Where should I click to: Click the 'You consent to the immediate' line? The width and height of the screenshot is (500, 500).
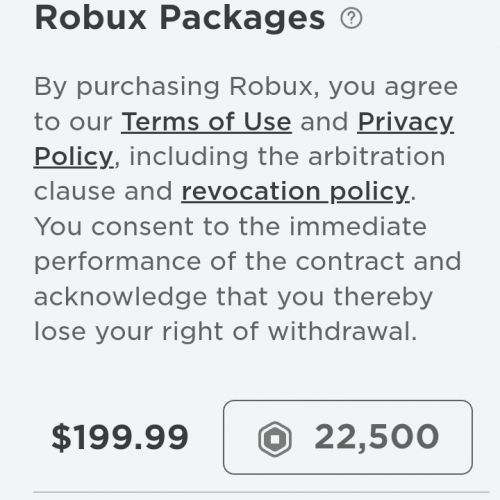(231, 226)
